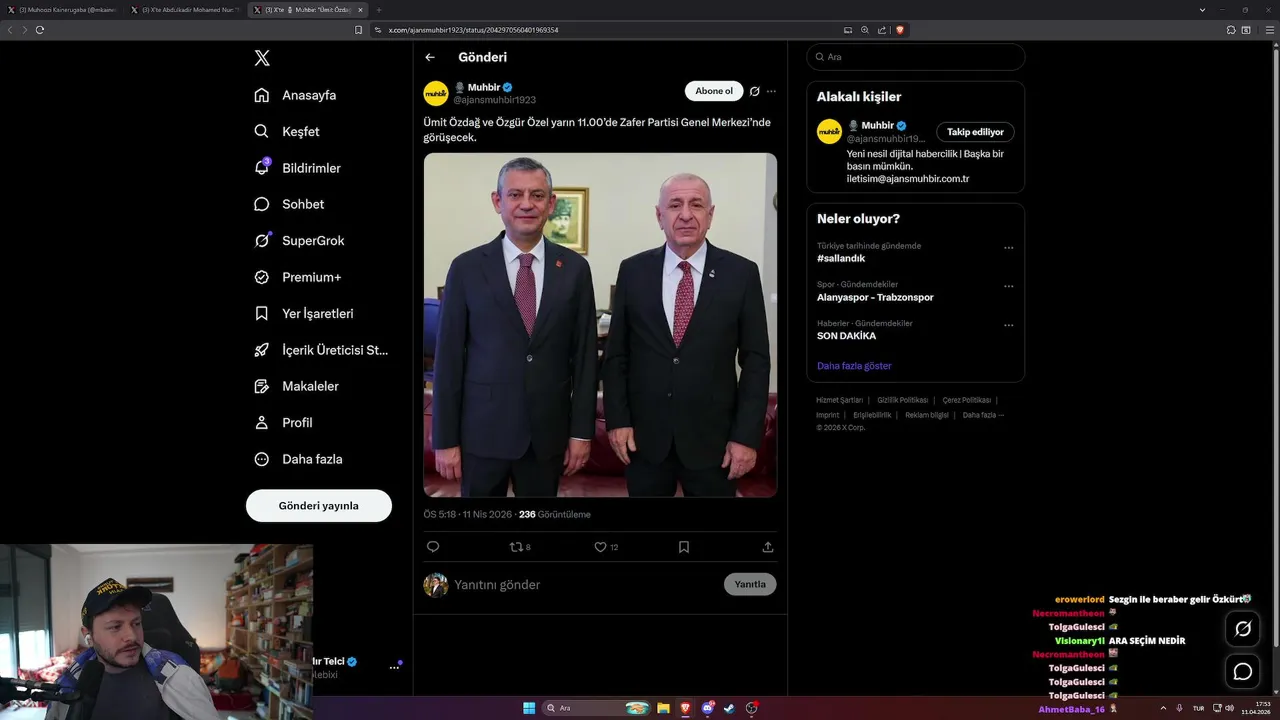The height and width of the screenshot is (720, 1280).
Task: Open Steam from taskbar
Action: [730, 708]
